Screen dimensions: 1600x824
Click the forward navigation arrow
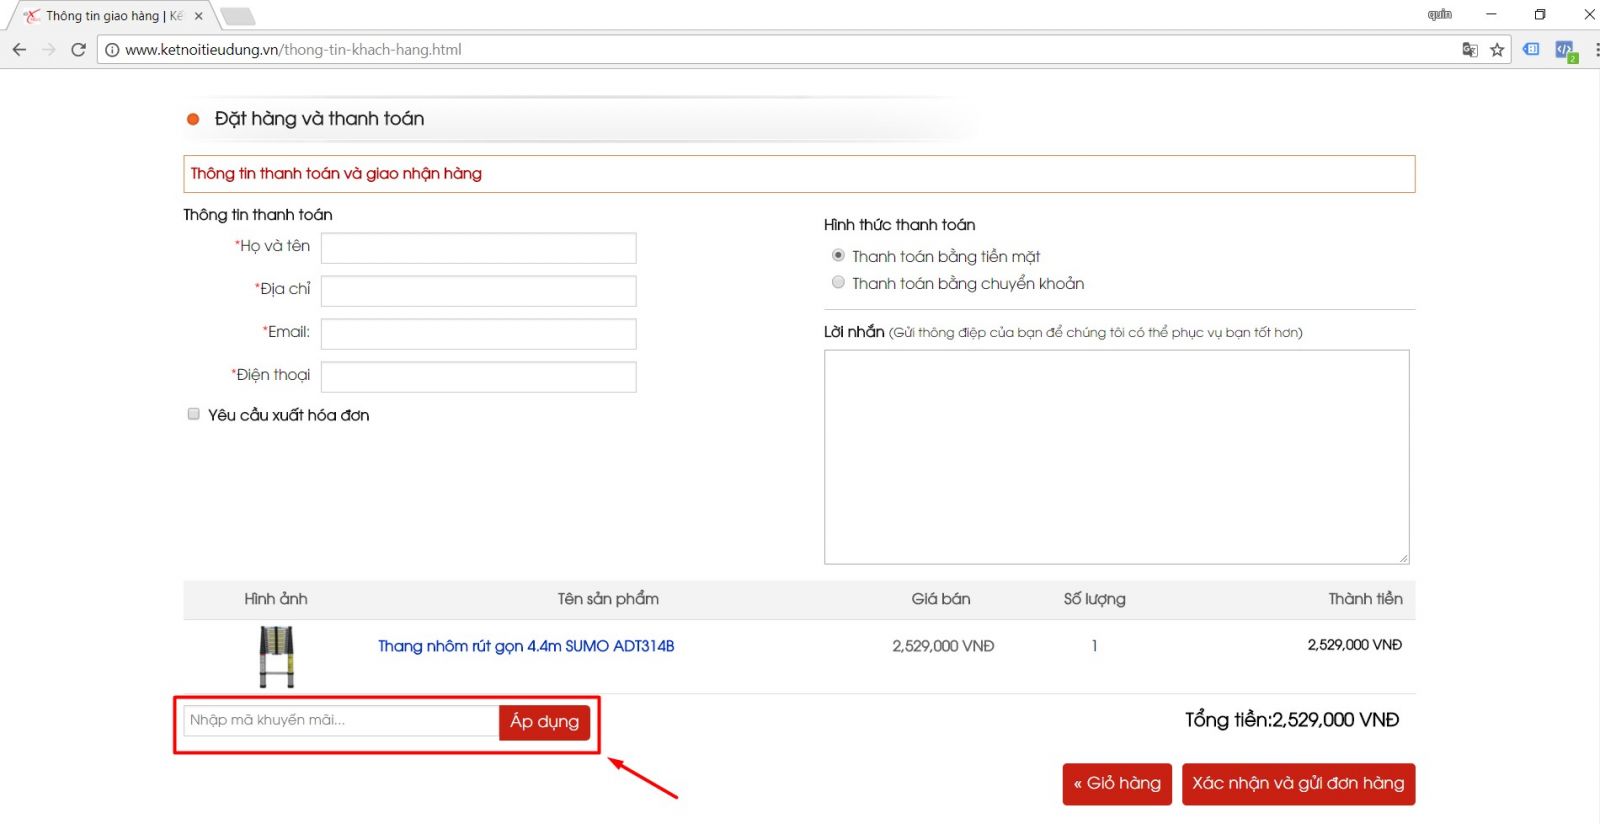48,49
